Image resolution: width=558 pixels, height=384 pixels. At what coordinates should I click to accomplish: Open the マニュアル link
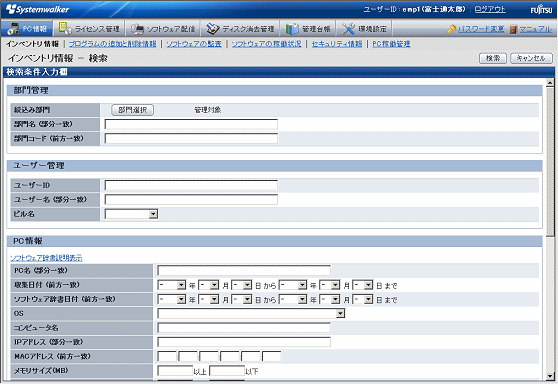(536, 29)
